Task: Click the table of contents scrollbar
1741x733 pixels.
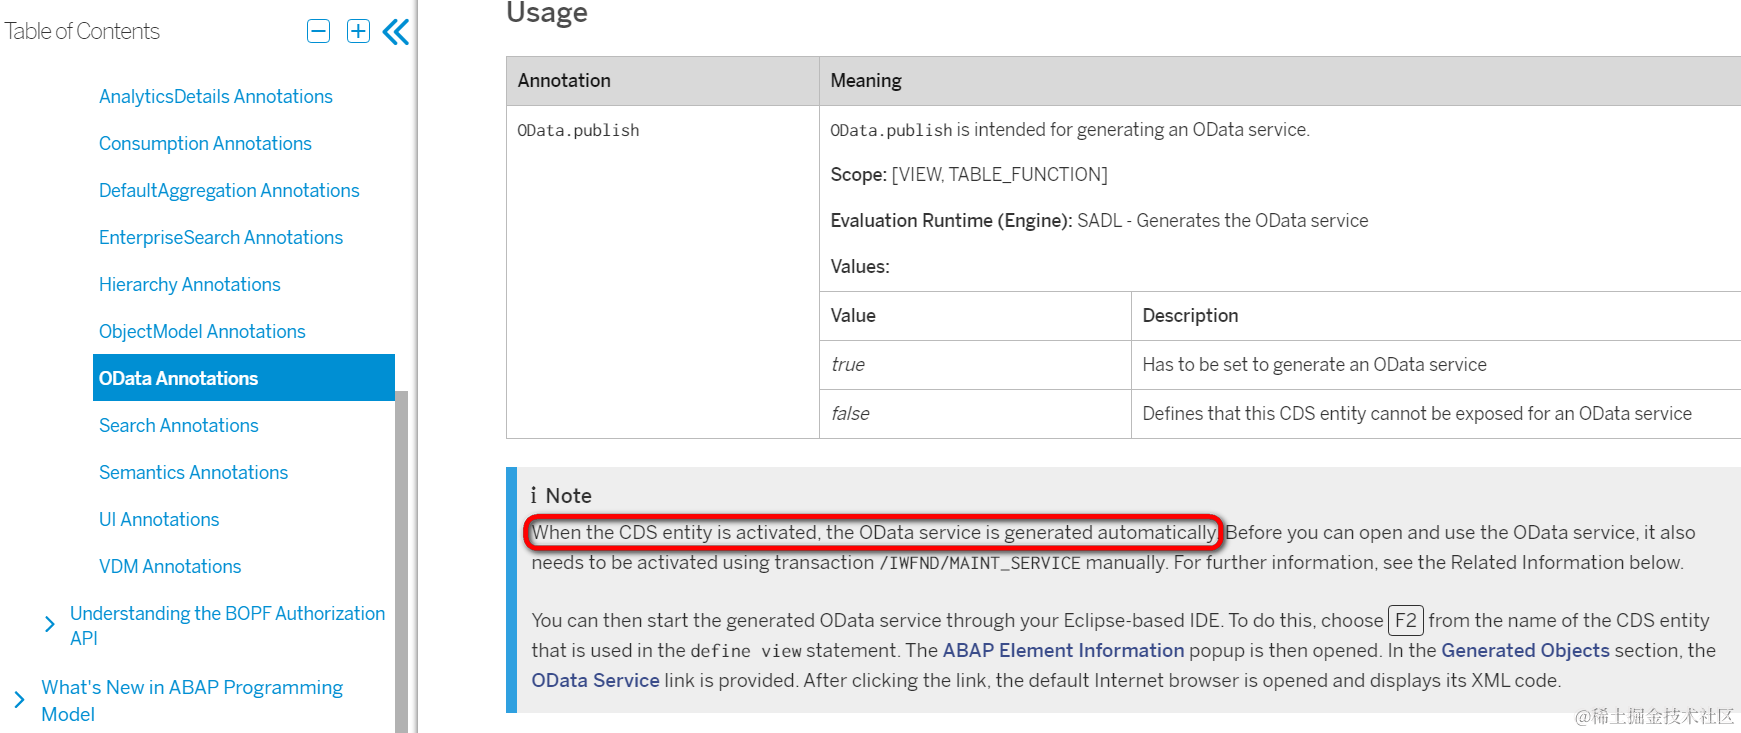Action: click(402, 561)
